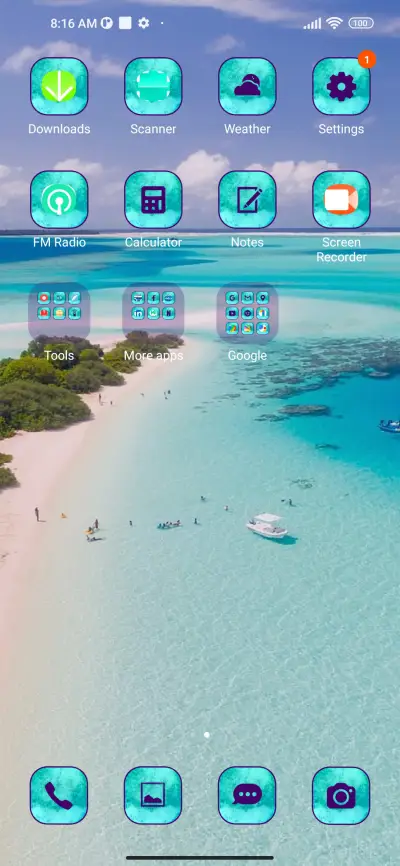
Task: Open the Calculator app
Action: point(153,199)
